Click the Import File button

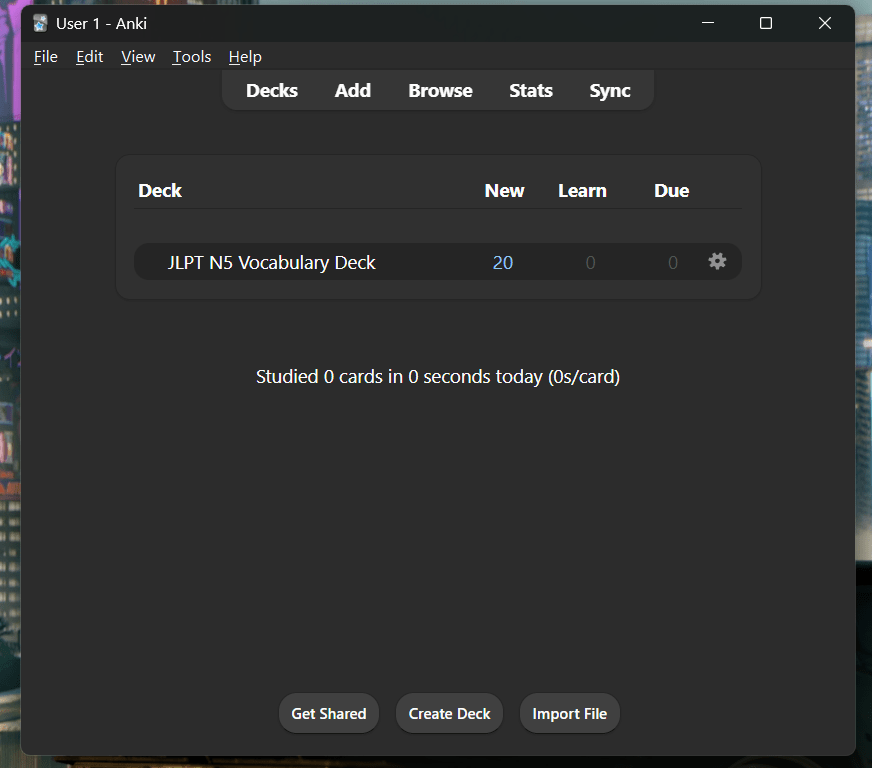pyautogui.click(x=569, y=714)
